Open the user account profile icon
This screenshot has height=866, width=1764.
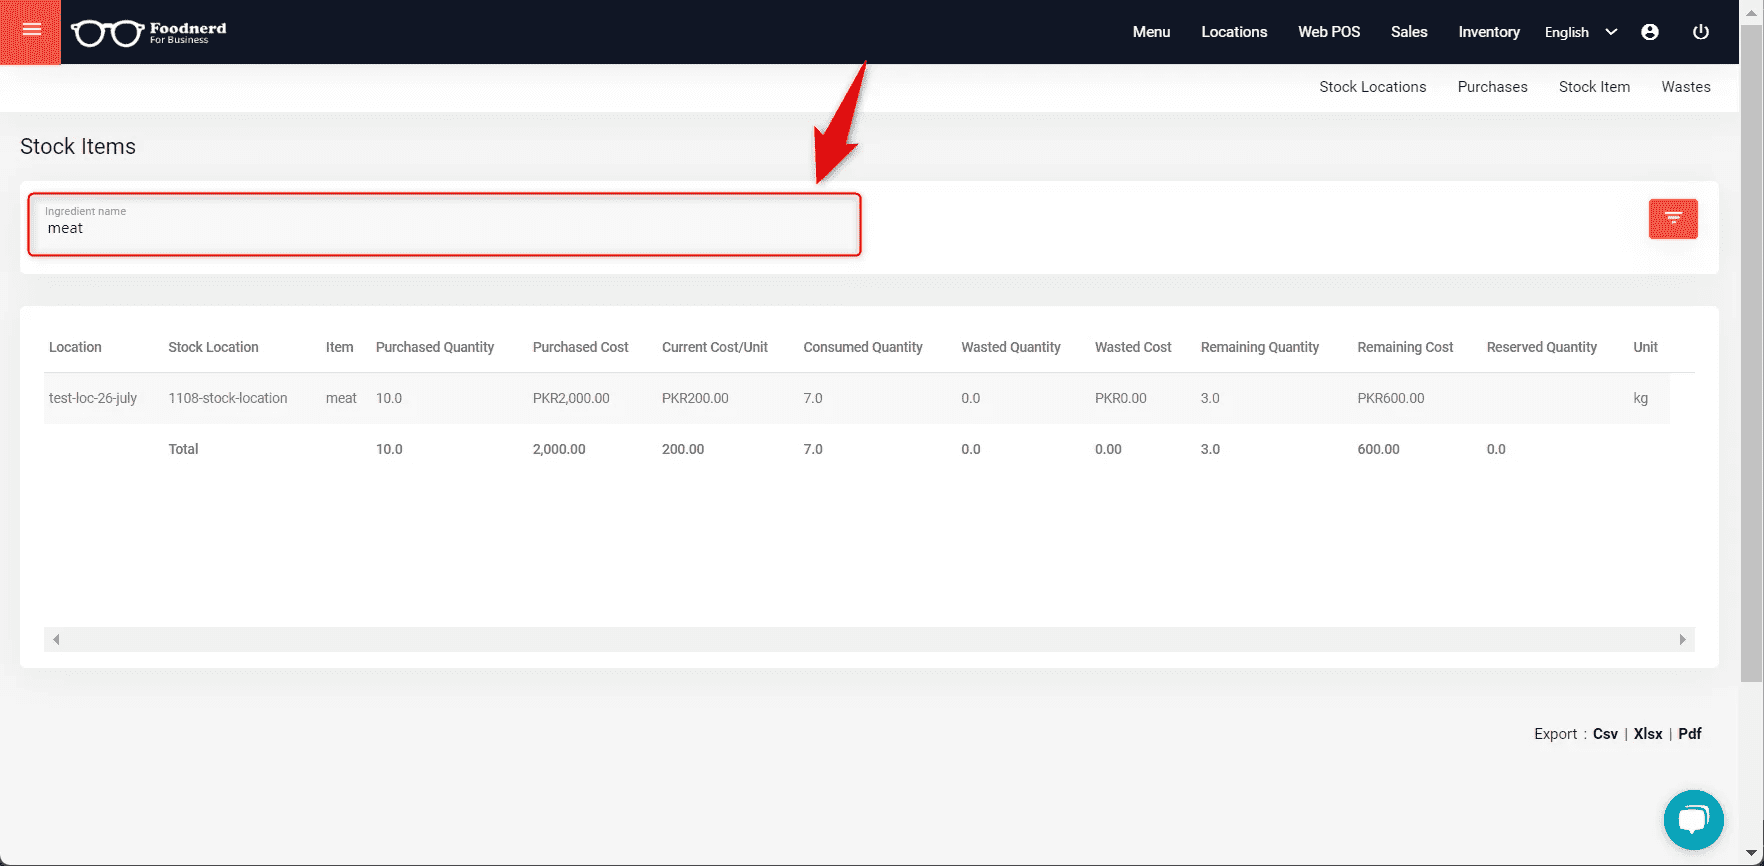tap(1650, 32)
